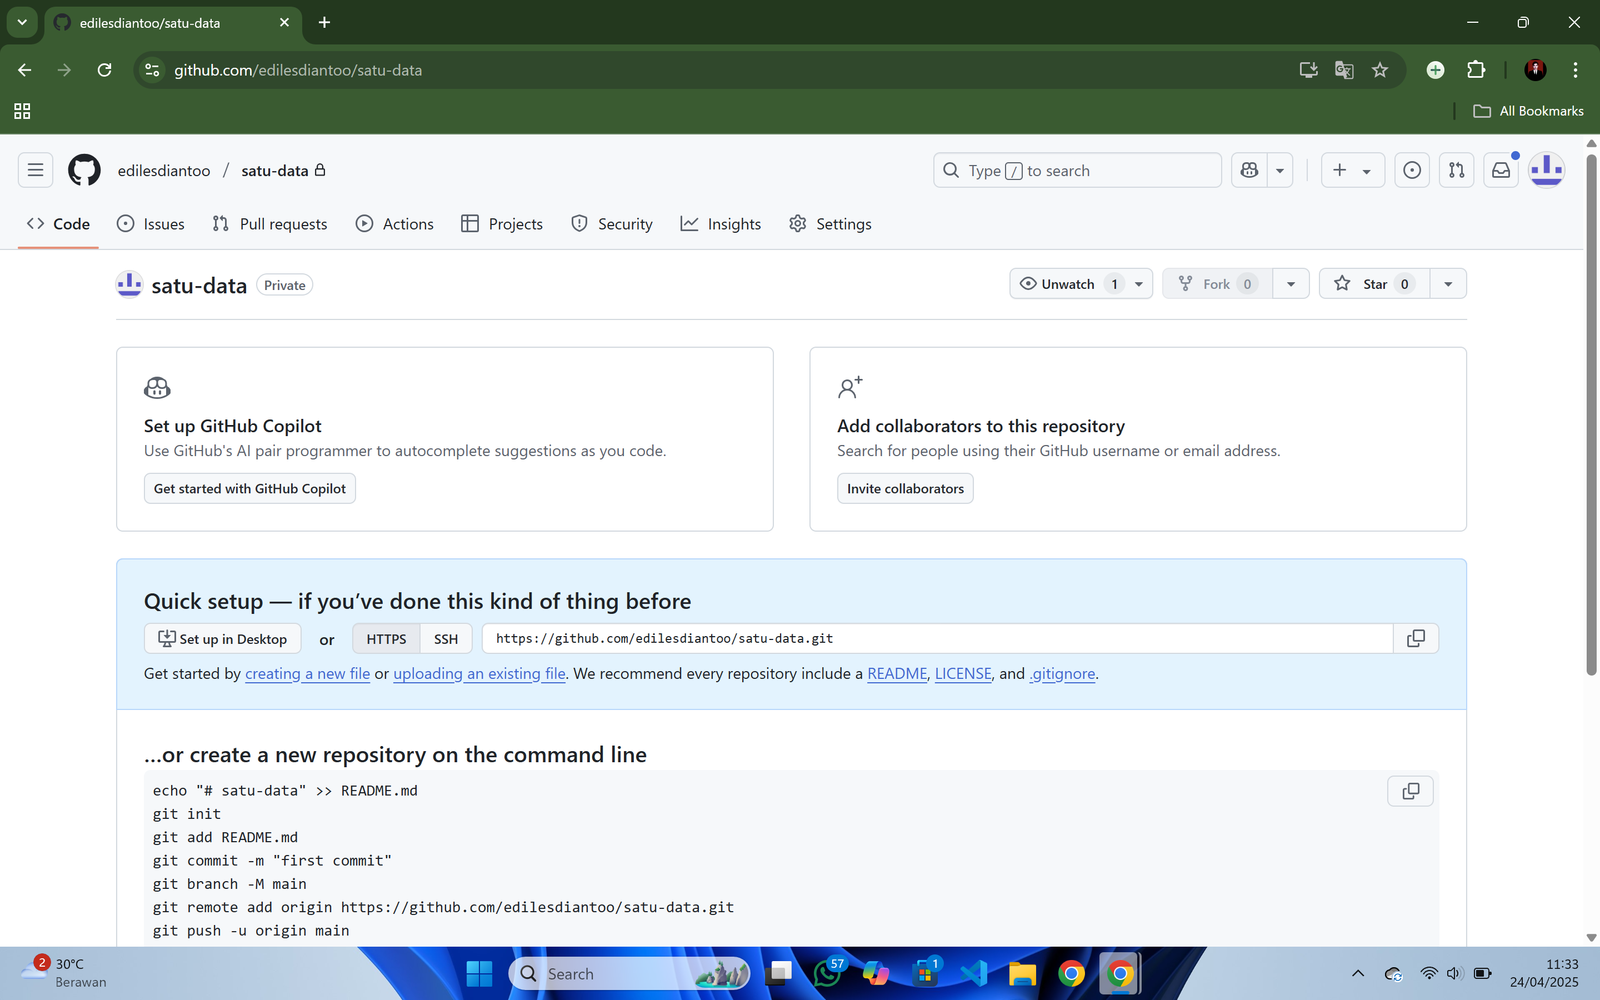Click Invite collaborators button
The width and height of the screenshot is (1600, 1000).
tap(905, 488)
